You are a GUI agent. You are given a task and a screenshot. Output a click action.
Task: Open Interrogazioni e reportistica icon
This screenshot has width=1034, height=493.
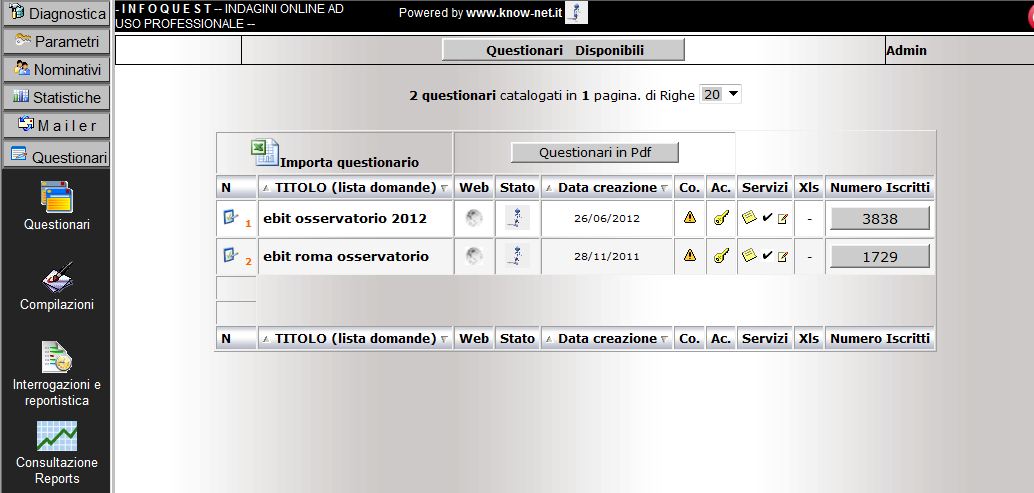pyautogui.click(x=57, y=357)
